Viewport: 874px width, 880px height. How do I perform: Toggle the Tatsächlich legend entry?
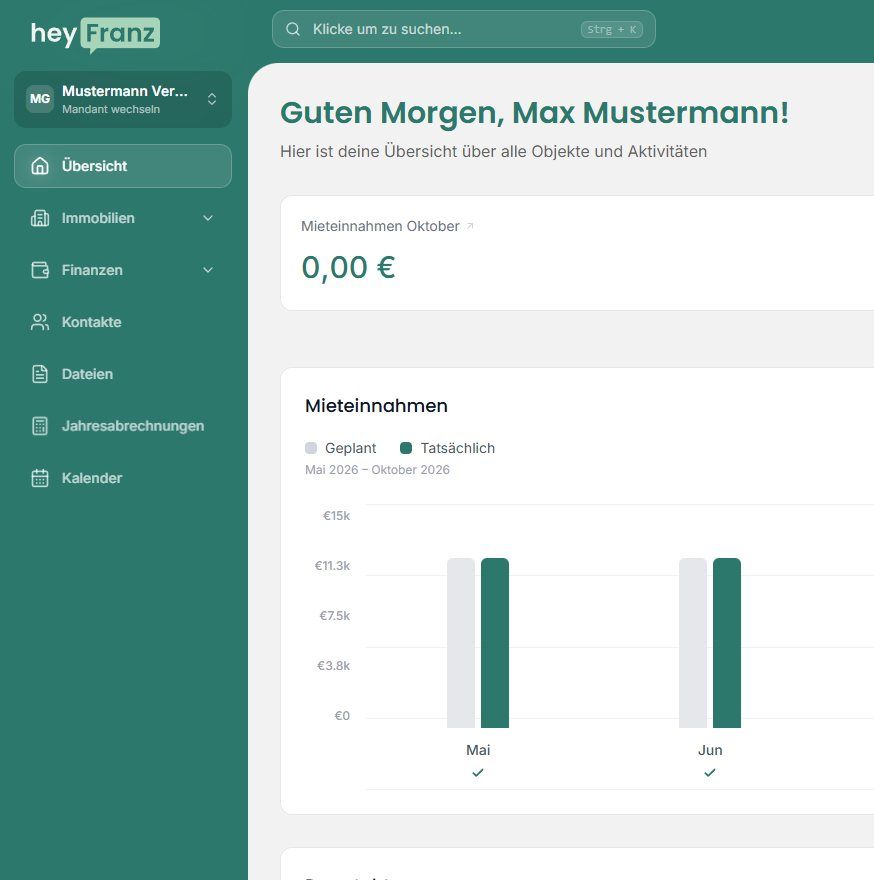coord(447,448)
